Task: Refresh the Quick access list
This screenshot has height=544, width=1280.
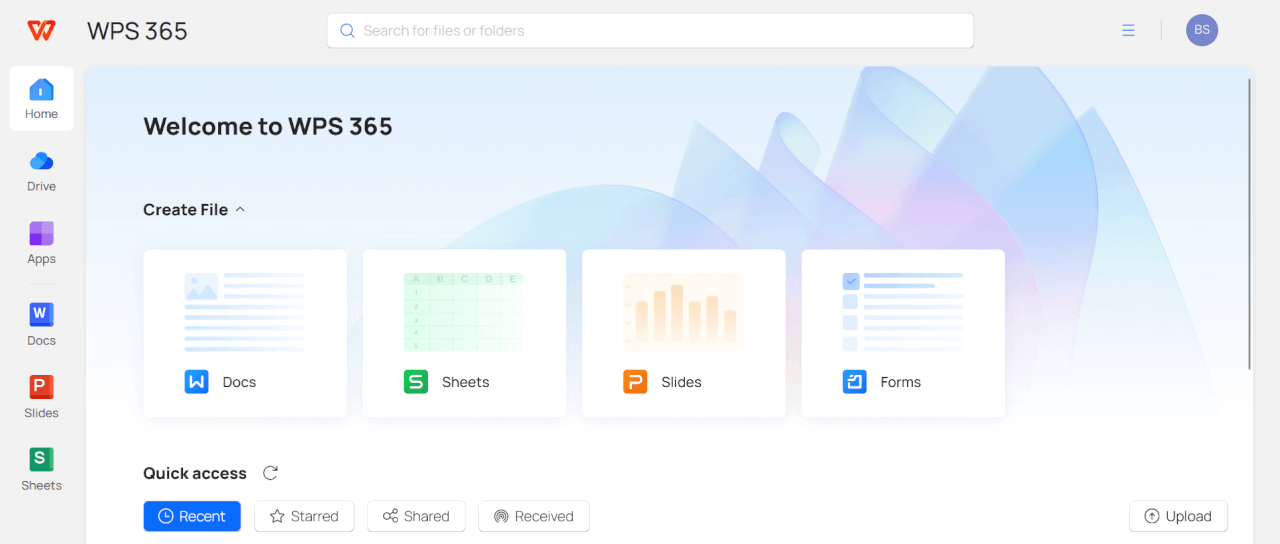Action: [x=270, y=473]
